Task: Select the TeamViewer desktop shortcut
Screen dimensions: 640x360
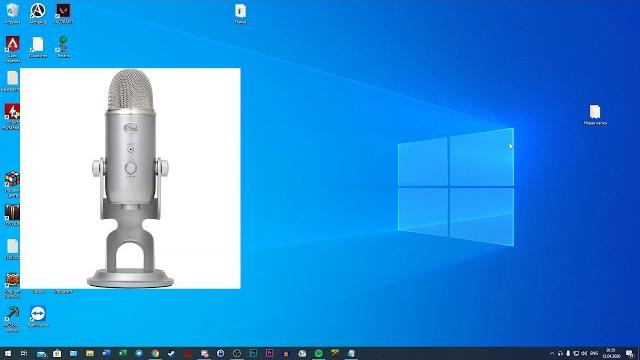Action: (x=38, y=316)
